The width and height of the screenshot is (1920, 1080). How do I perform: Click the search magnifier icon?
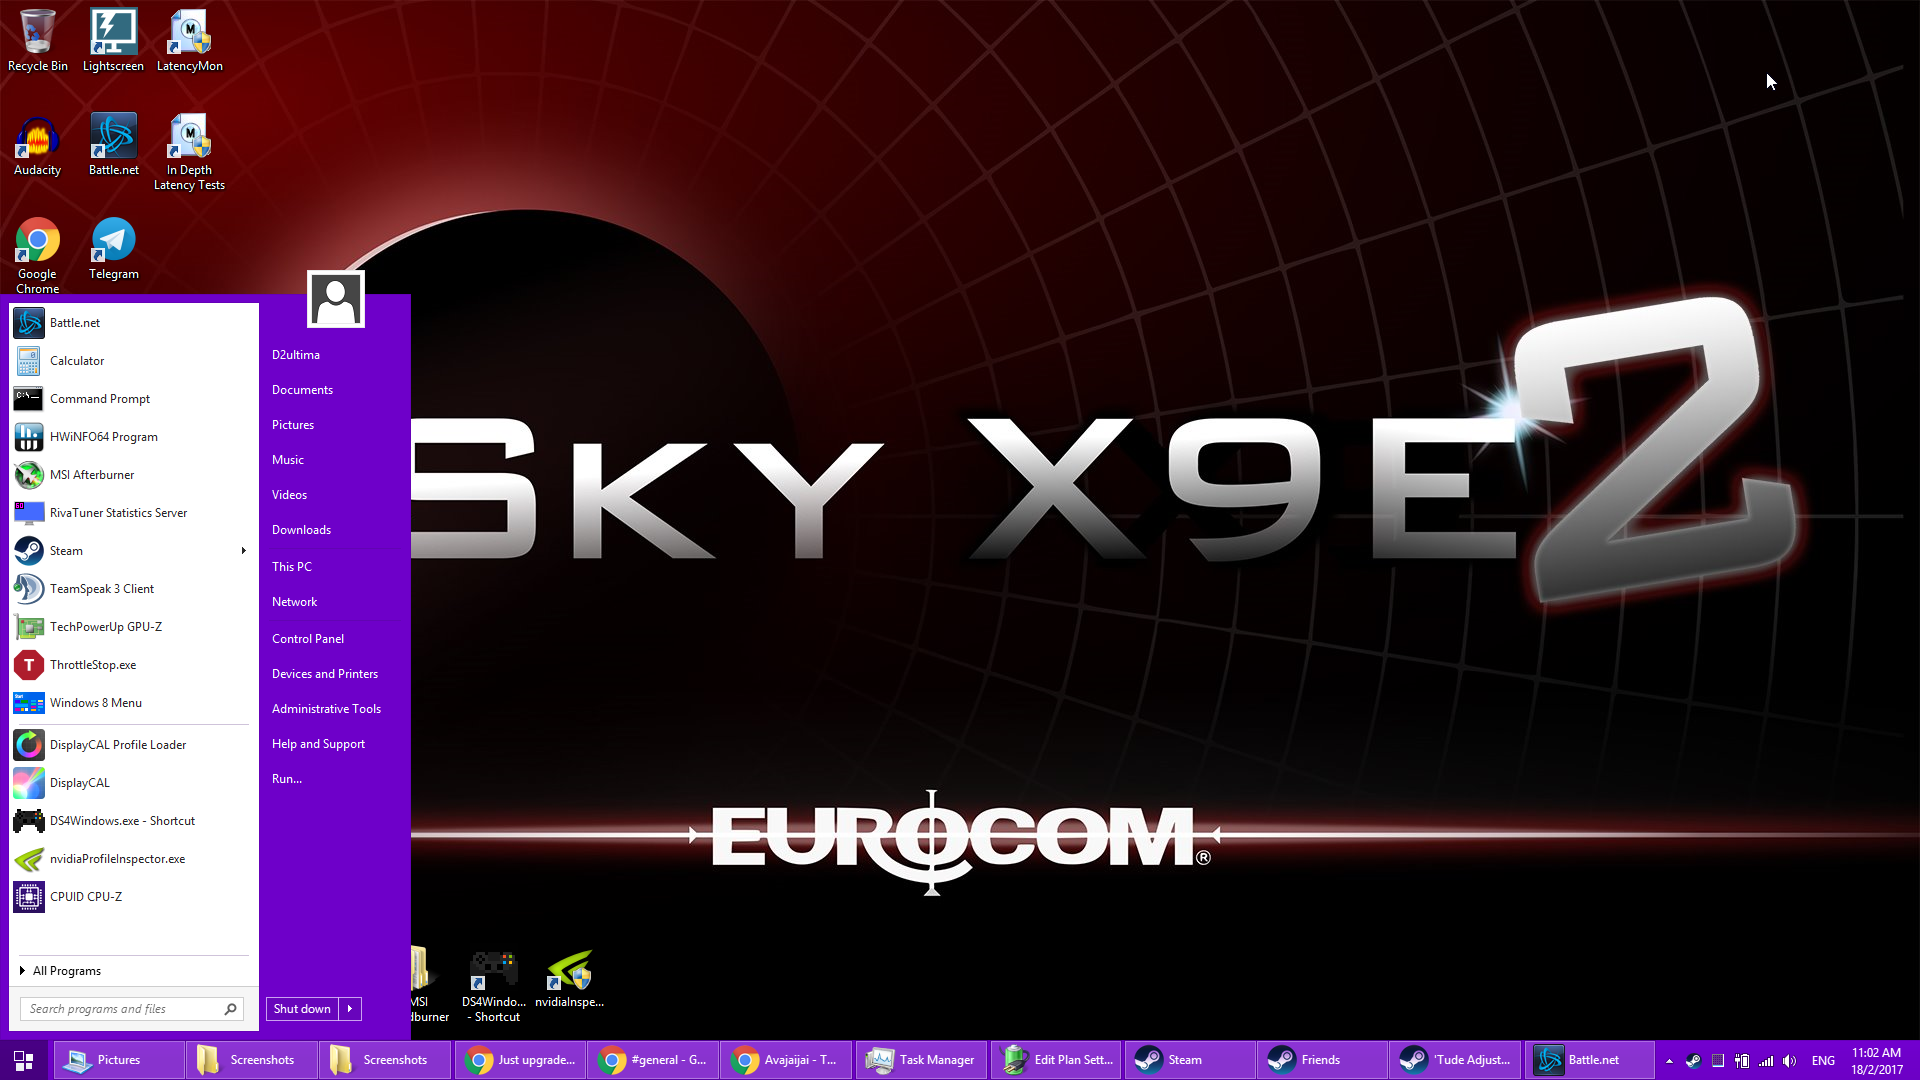(x=231, y=1009)
